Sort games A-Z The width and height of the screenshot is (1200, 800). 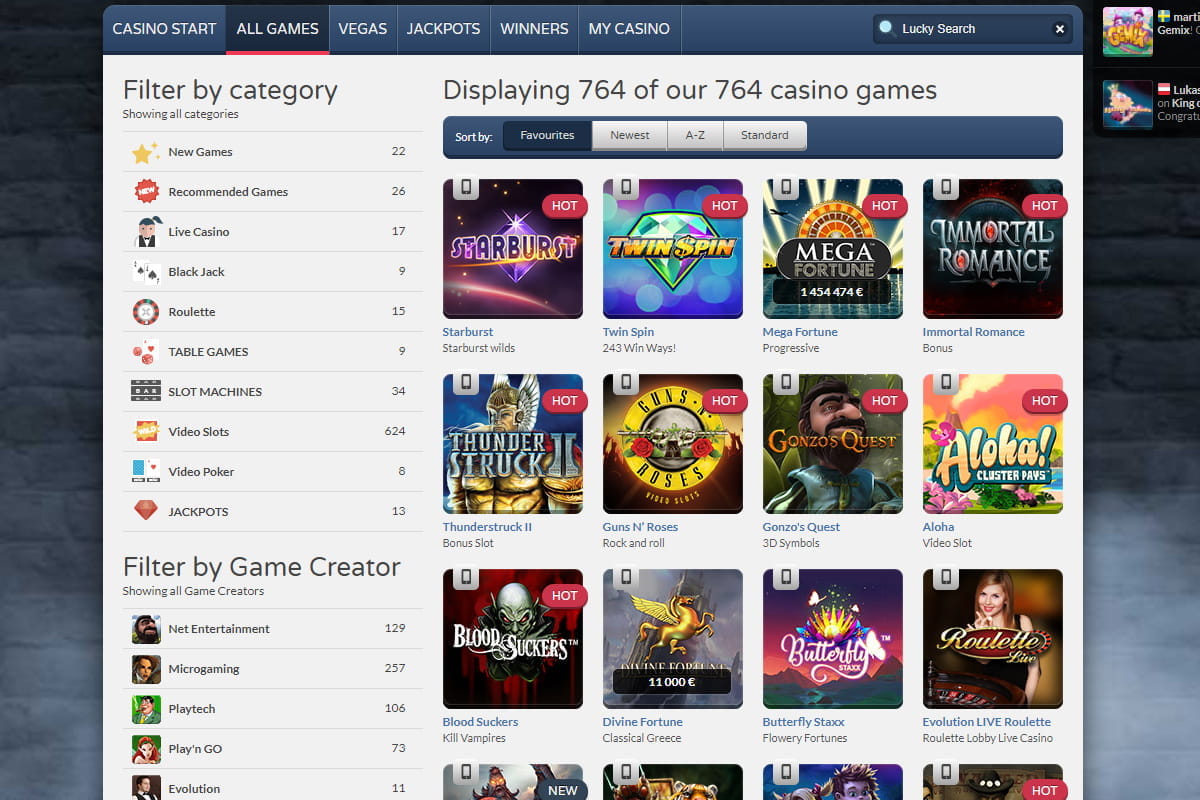[695, 135]
